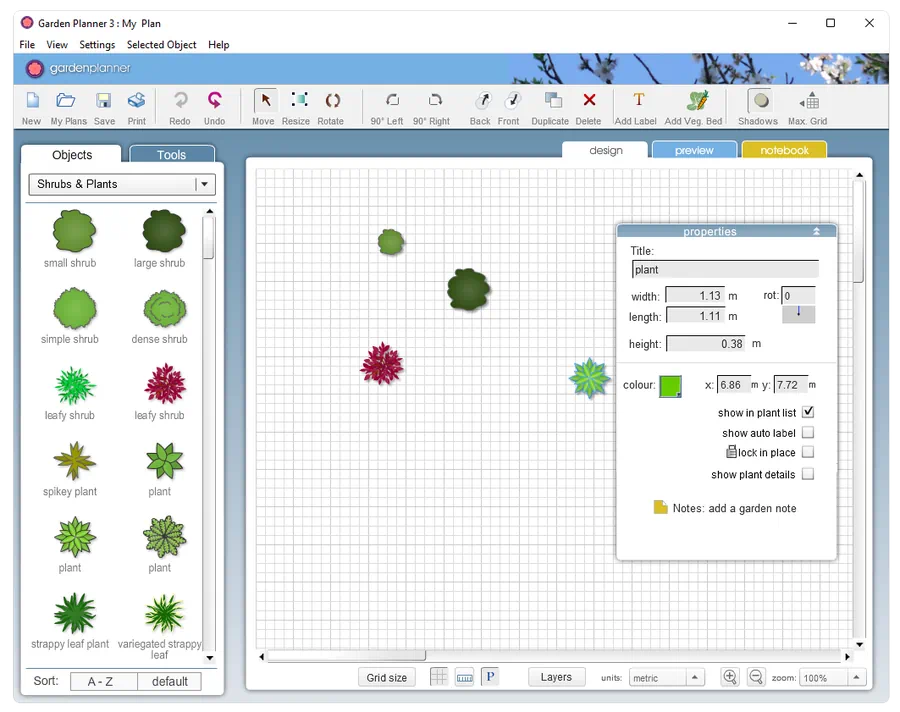The height and width of the screenshot is (712, 900).
Task: Click the Layers button
Action: 556,677
